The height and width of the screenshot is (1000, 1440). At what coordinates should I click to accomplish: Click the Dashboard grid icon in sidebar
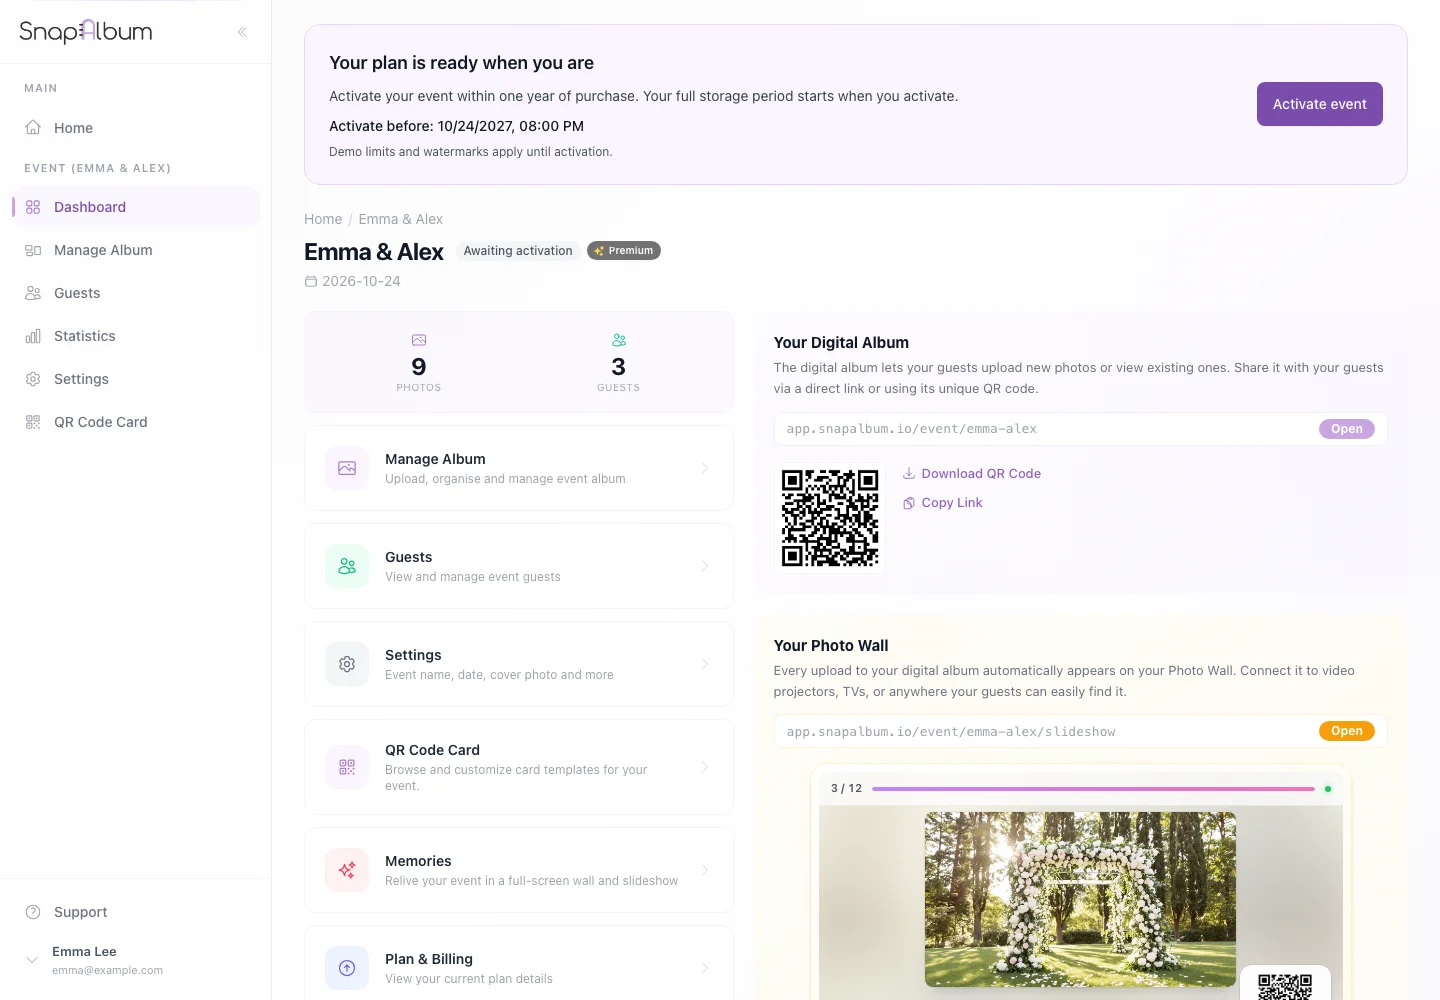(33, 207)
